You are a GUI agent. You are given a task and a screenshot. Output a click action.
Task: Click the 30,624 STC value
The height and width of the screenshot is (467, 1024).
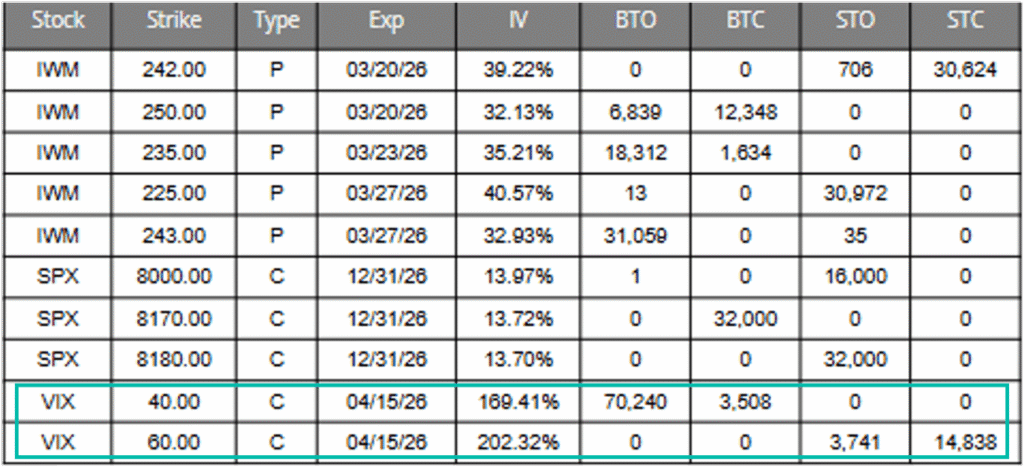963,70
